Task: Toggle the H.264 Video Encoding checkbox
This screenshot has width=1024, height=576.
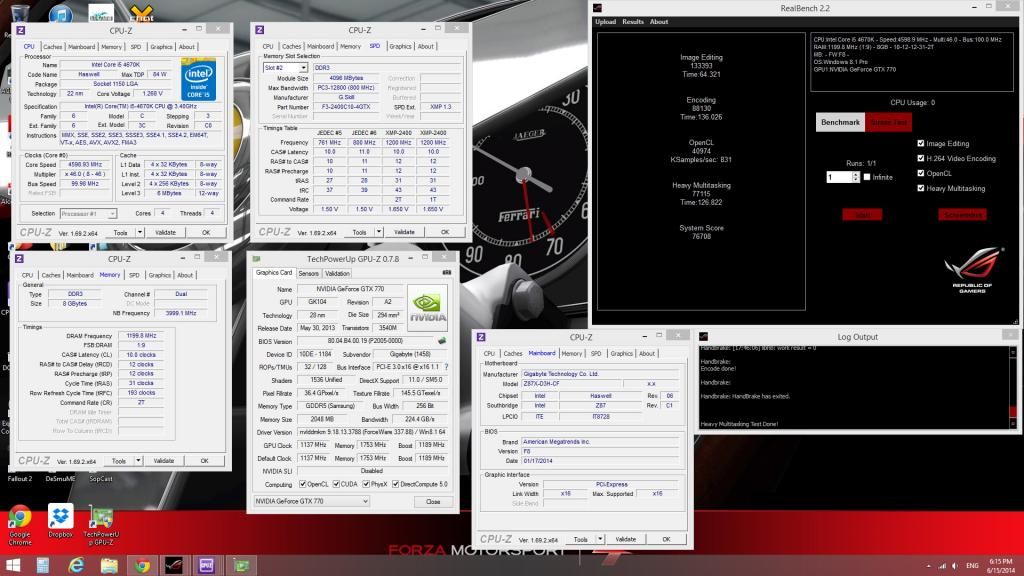Action: click(920, 158)
